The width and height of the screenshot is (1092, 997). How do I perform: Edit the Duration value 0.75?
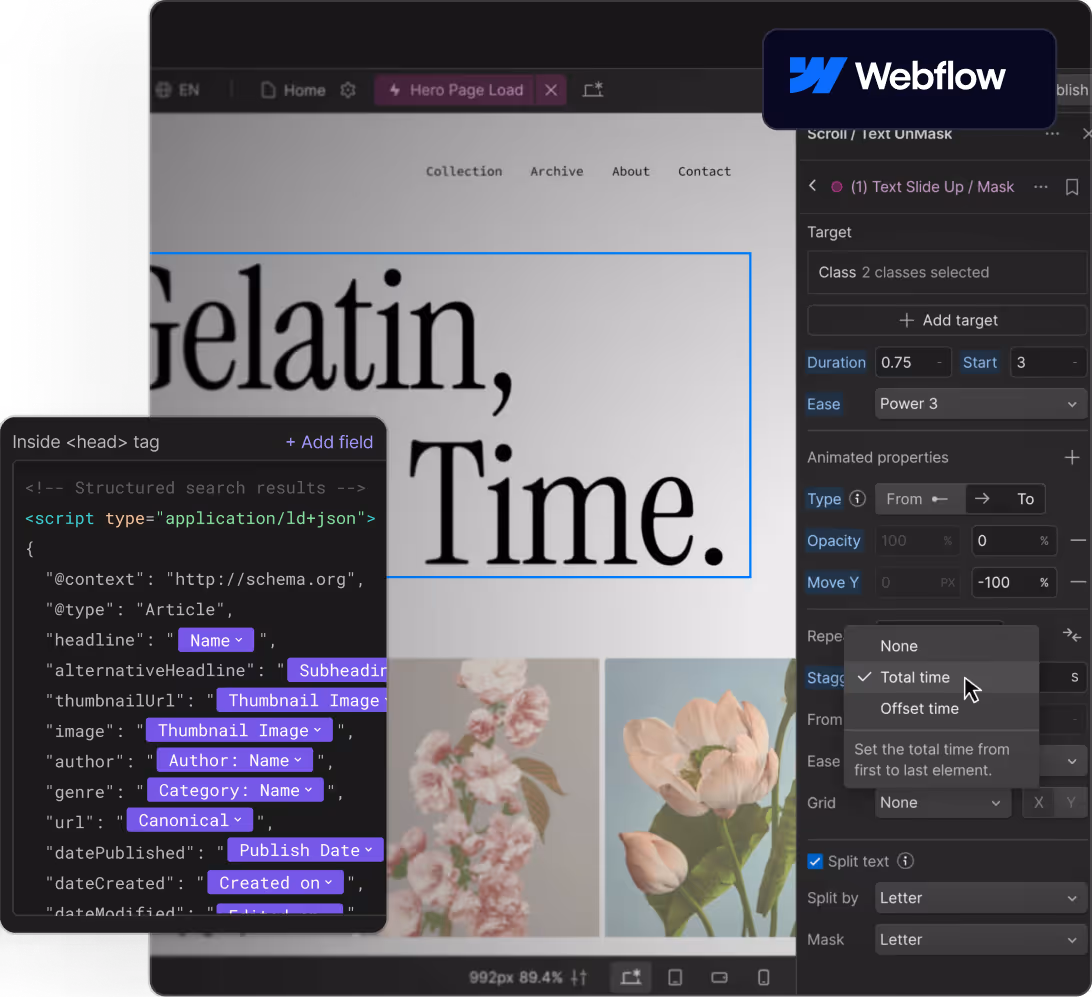[913, 362]
